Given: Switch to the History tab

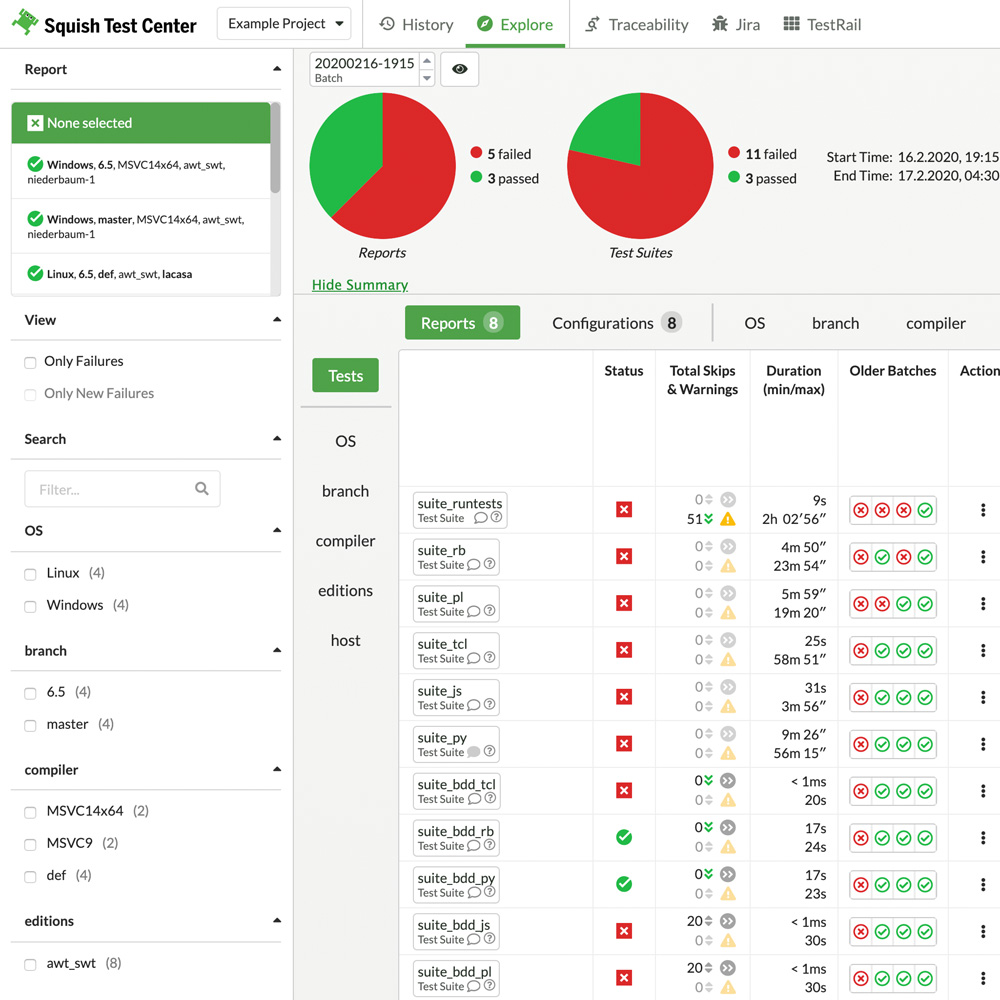Looking at the screenshot, I should [416, 24].
